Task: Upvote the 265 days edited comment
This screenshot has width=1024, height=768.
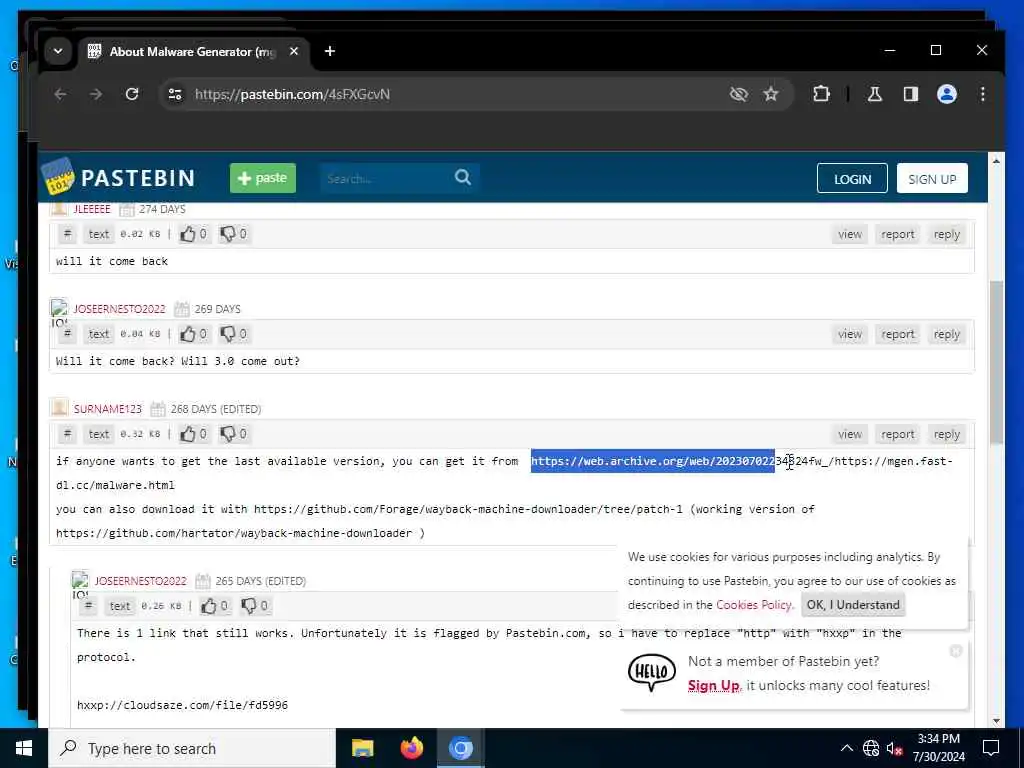Action: coord(214,605)
